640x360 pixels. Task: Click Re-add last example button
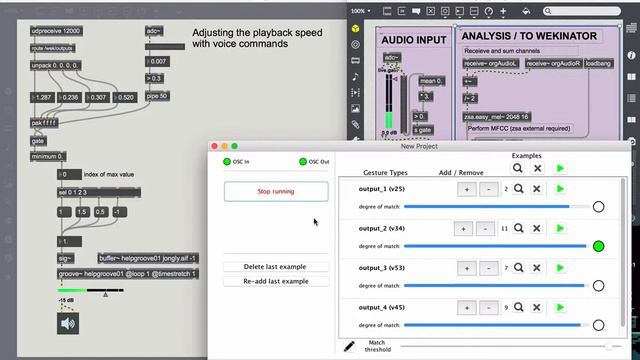(x=276, y=281)
